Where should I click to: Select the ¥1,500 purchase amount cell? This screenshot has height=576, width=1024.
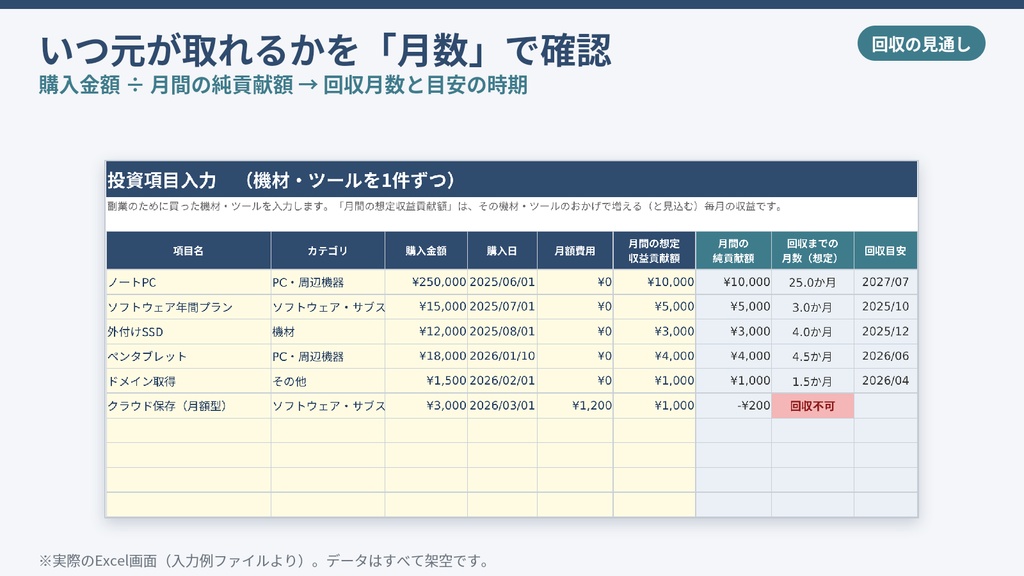point(426,381)
